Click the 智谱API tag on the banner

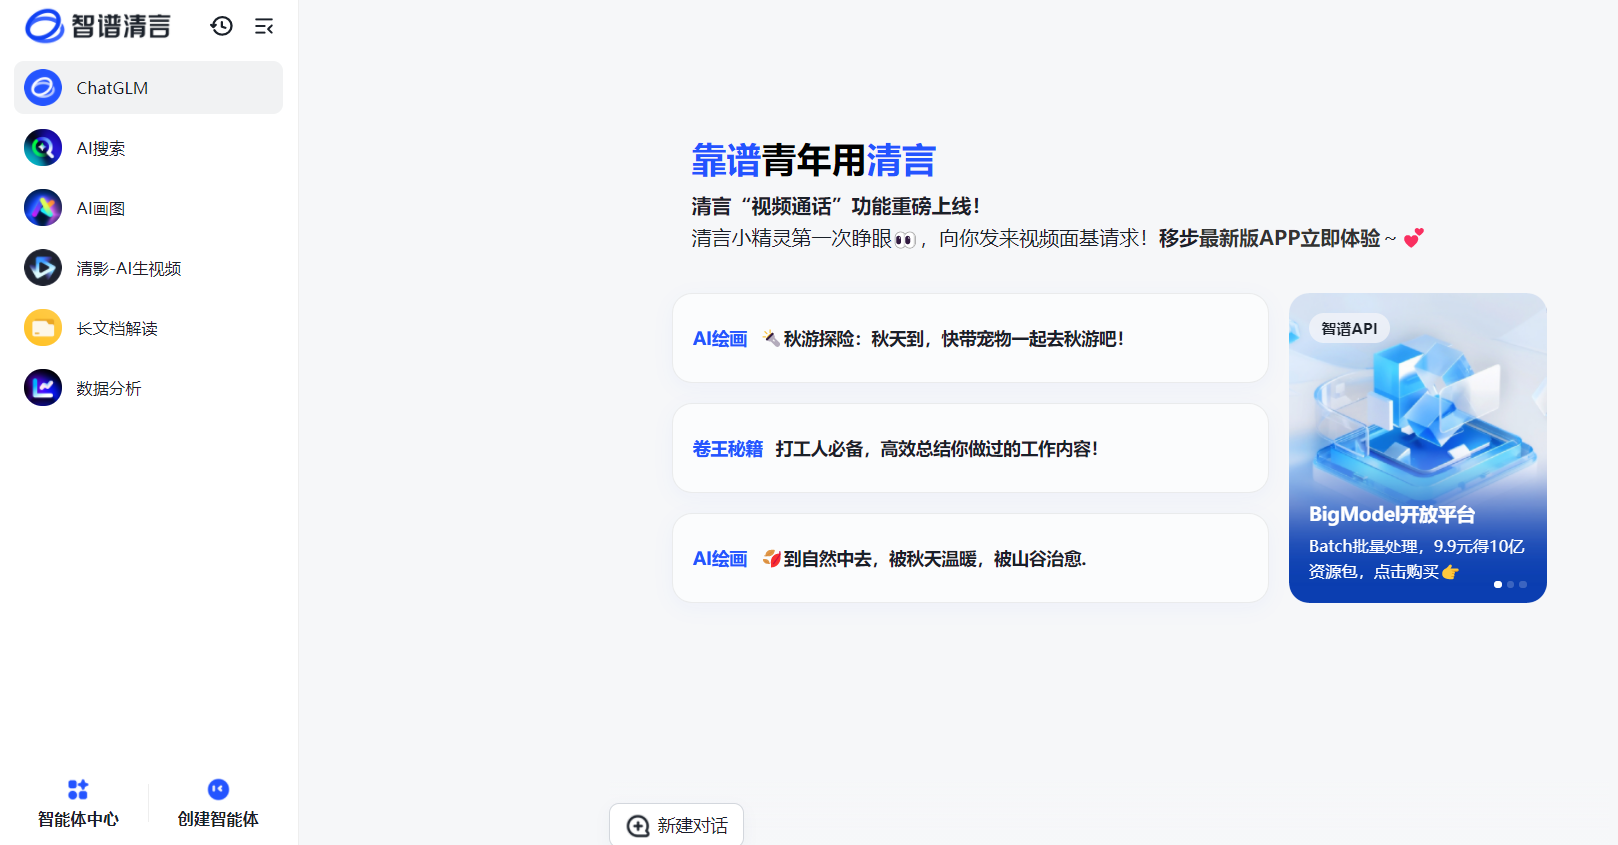coord(1349,328)
